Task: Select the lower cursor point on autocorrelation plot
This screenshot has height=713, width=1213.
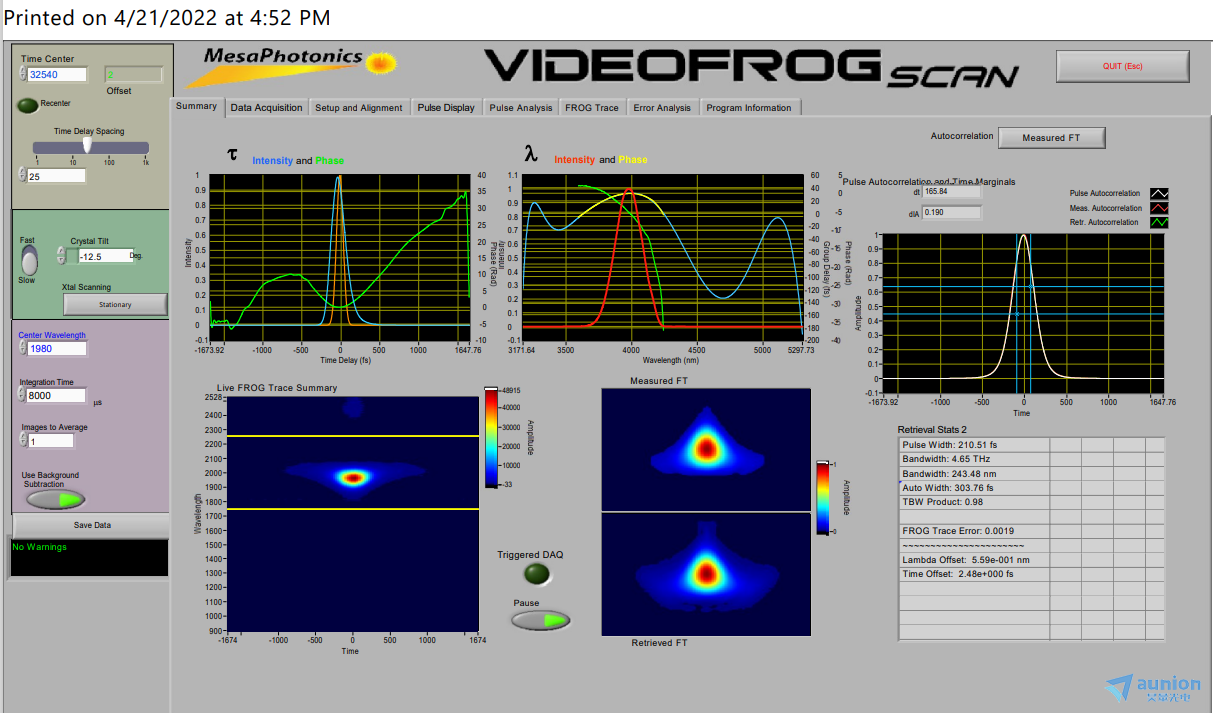Action: [1017, 314]
